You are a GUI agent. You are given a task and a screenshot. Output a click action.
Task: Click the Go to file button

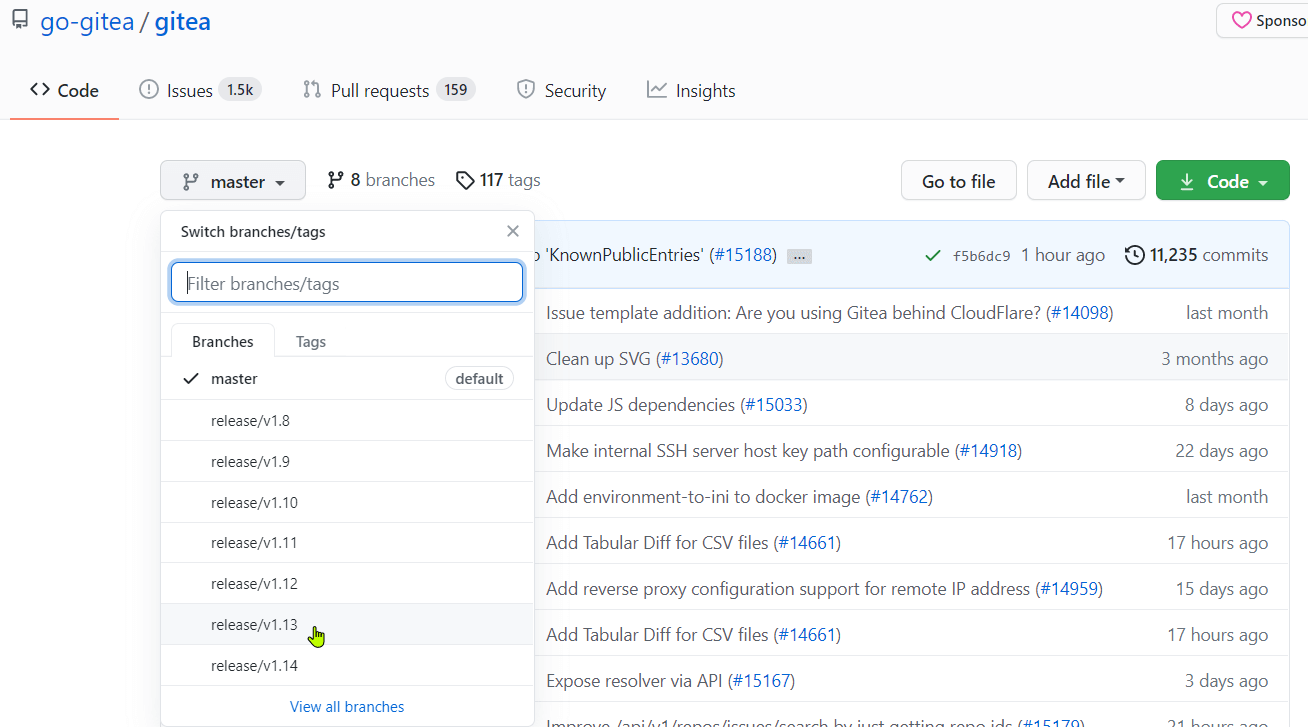958,181
